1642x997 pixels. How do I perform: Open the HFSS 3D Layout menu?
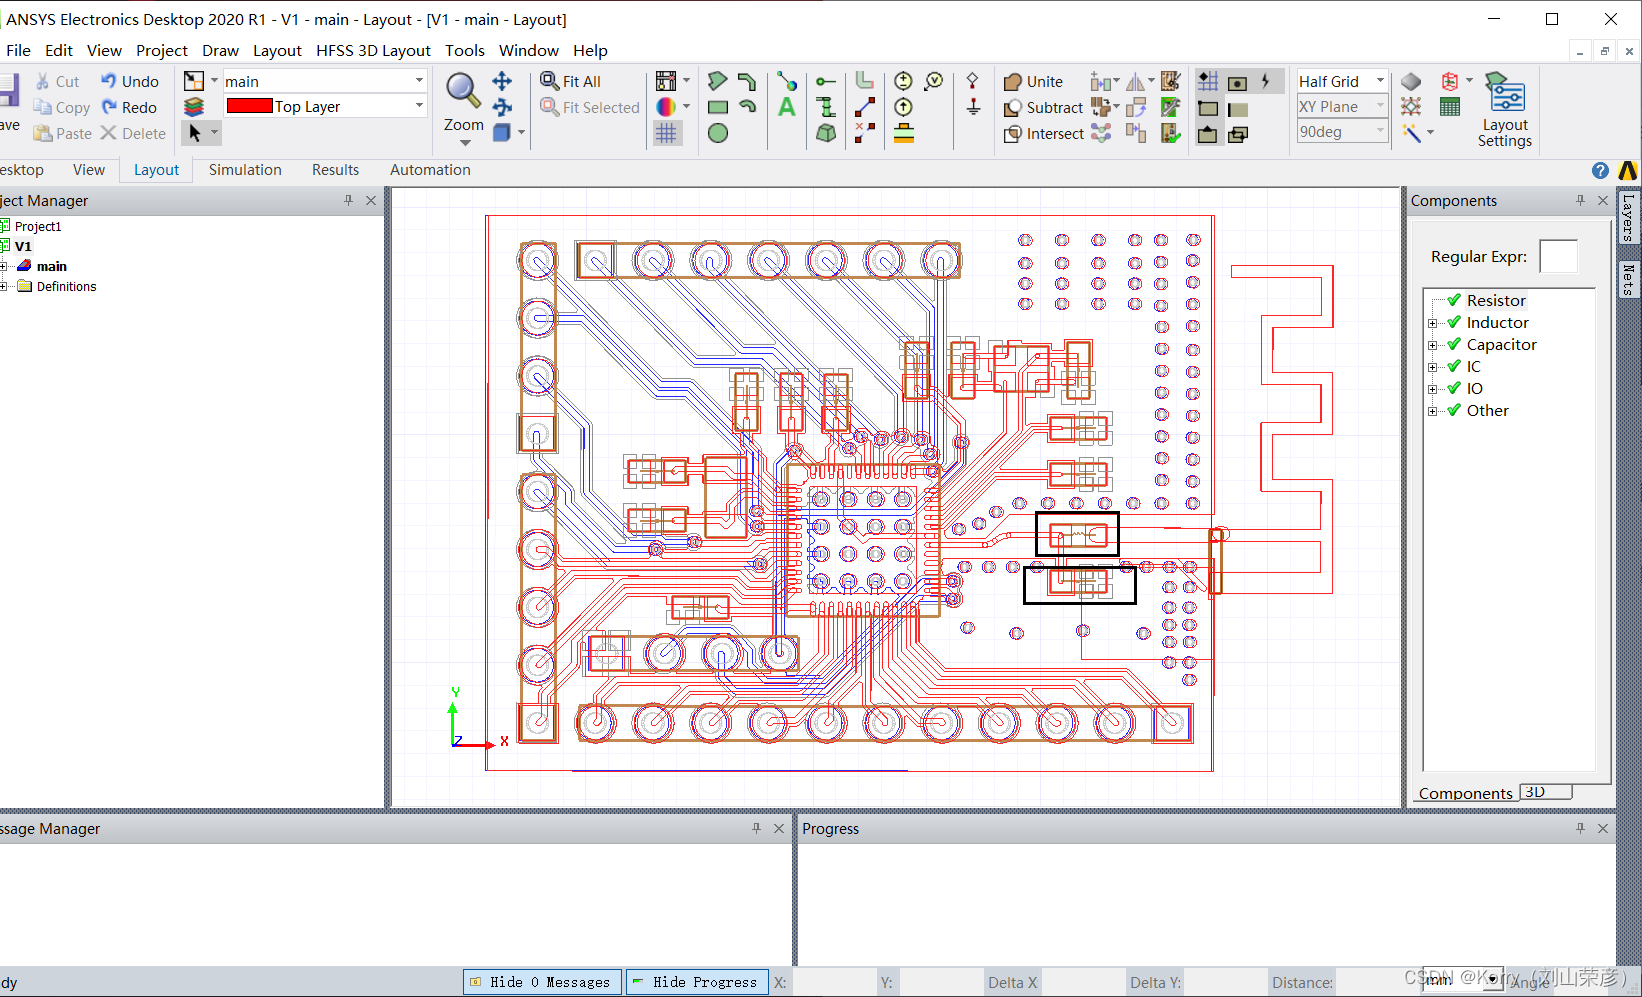373,50
